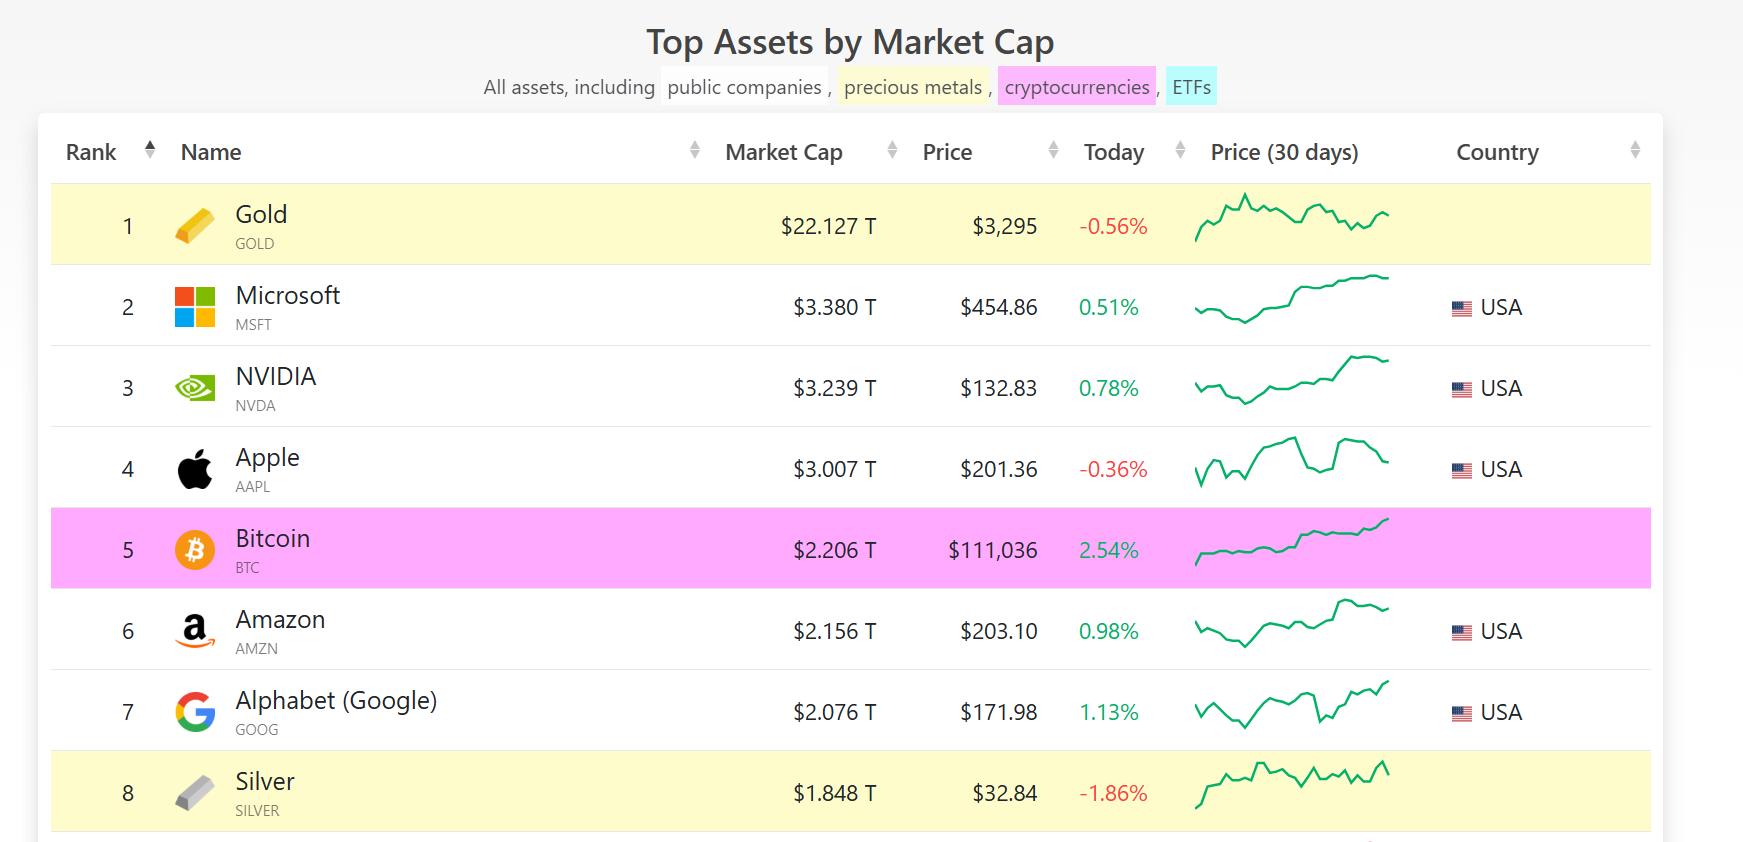Open the Silver asset page

tap(265, 781)
